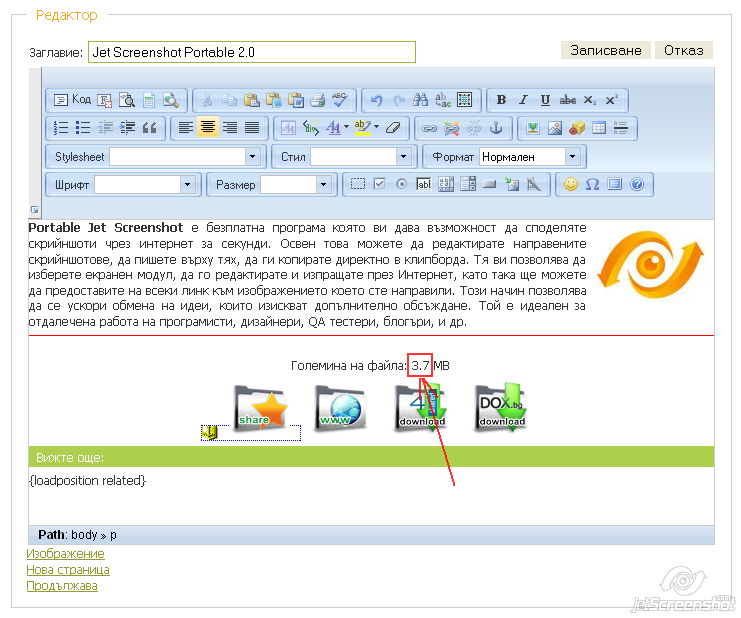Click the Anchor icon

[x=496, y=128]
